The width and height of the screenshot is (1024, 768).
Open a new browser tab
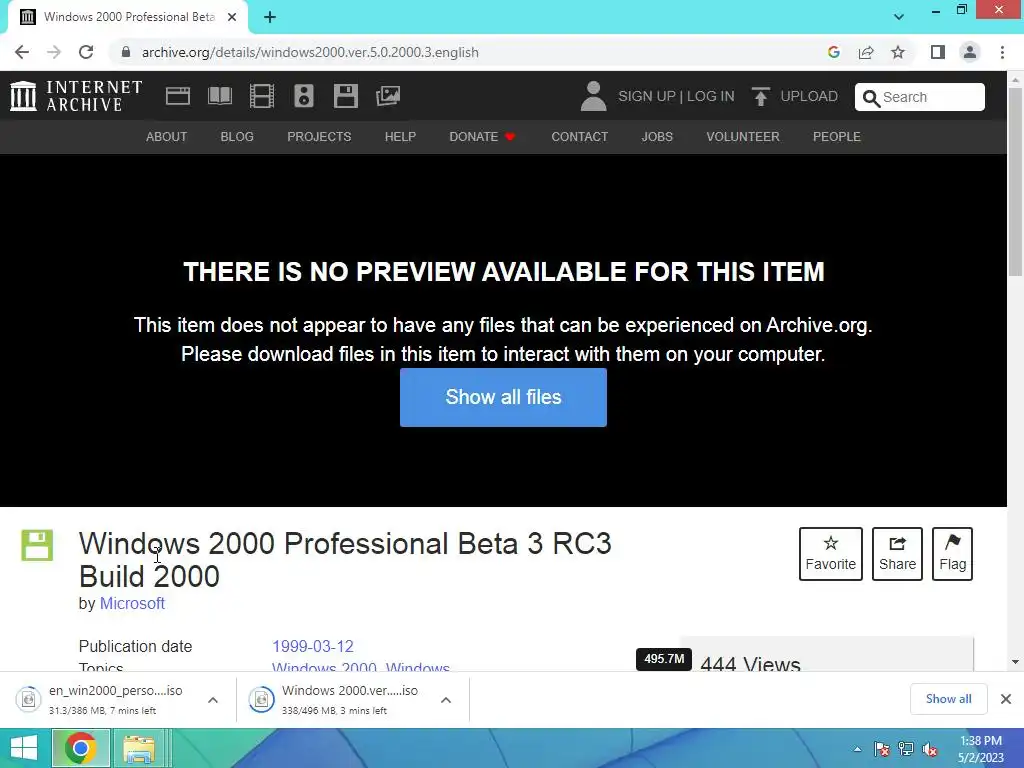[270, 17]
